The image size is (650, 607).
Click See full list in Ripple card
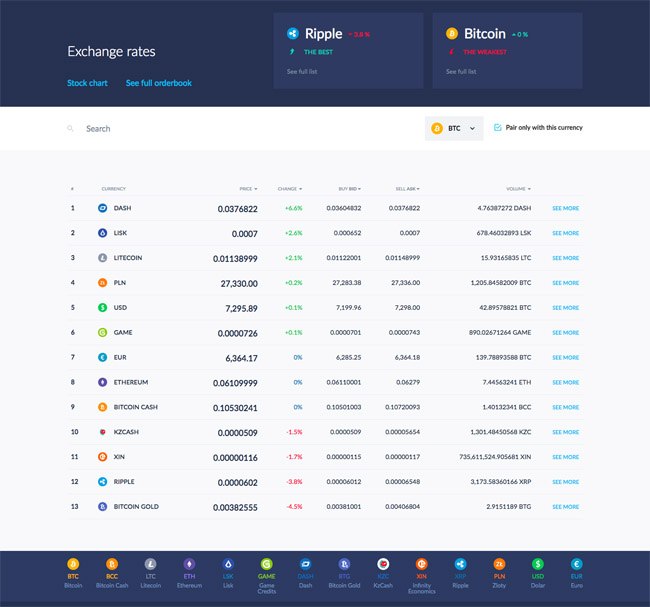pyautogui.click(x=302, y=71)
